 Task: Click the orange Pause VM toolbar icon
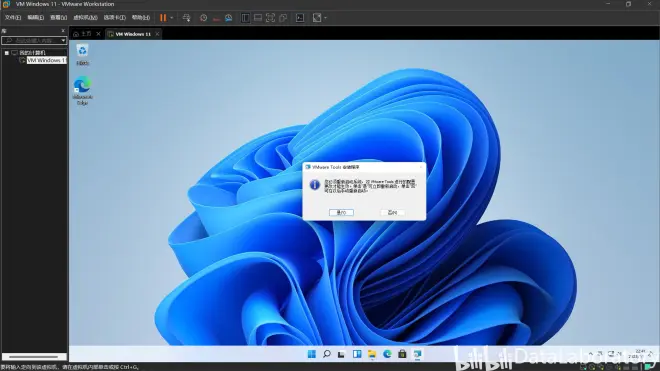click(x=163, y=18)
